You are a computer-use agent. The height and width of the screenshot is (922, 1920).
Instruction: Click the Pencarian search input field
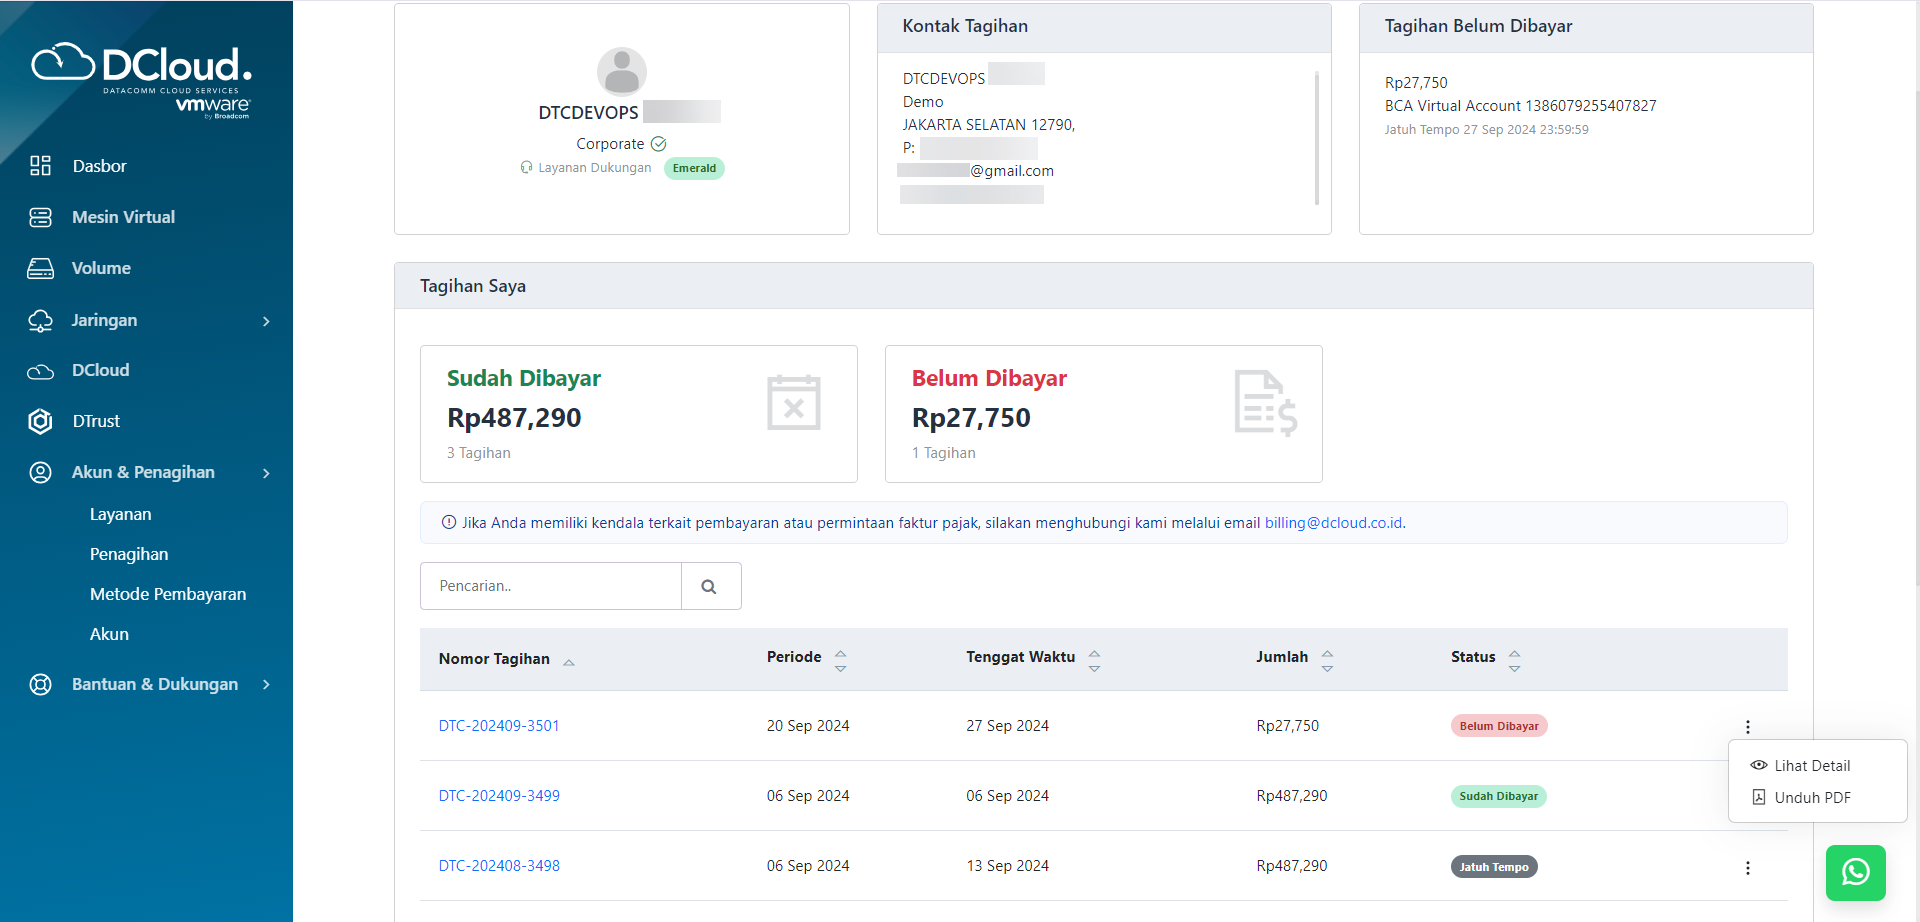click(551, 586)
